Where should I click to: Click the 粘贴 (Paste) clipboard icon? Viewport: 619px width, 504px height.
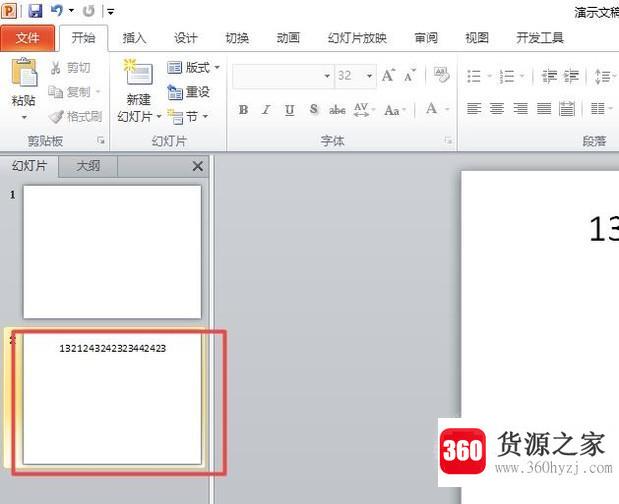24,72
